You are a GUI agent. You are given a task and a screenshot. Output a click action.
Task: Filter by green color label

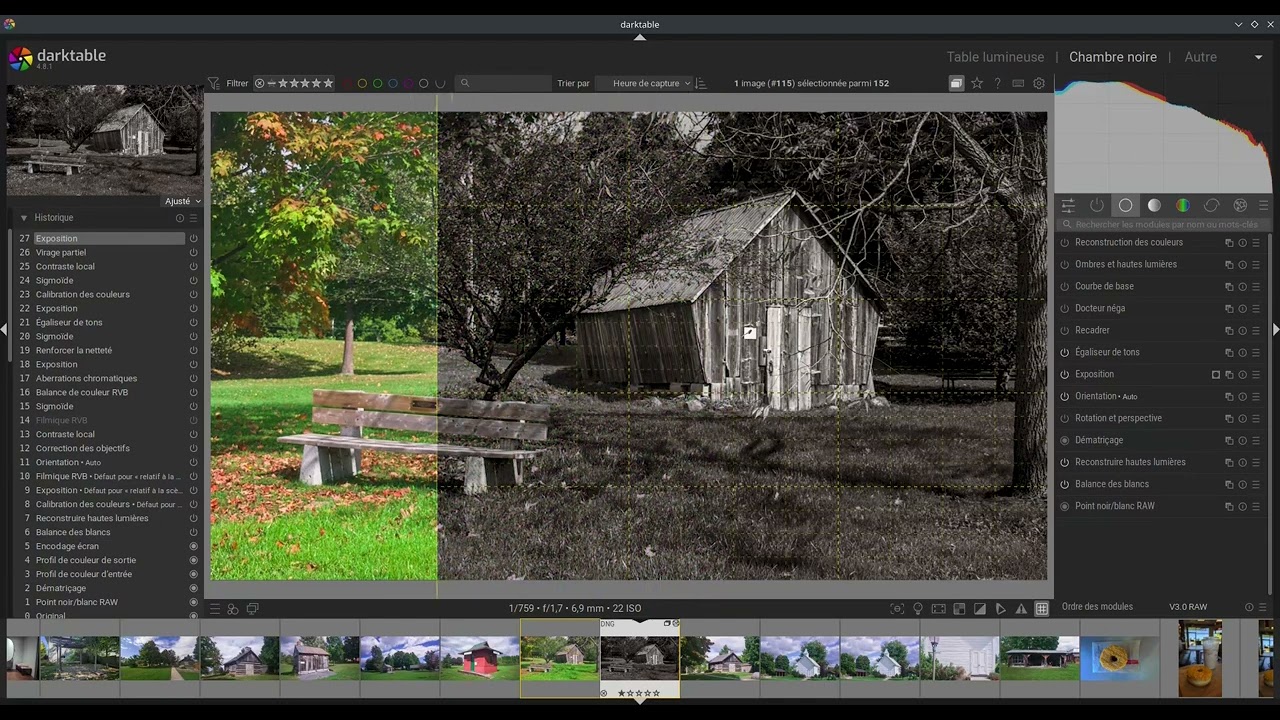pyautogui.click(x=377, y=83)
